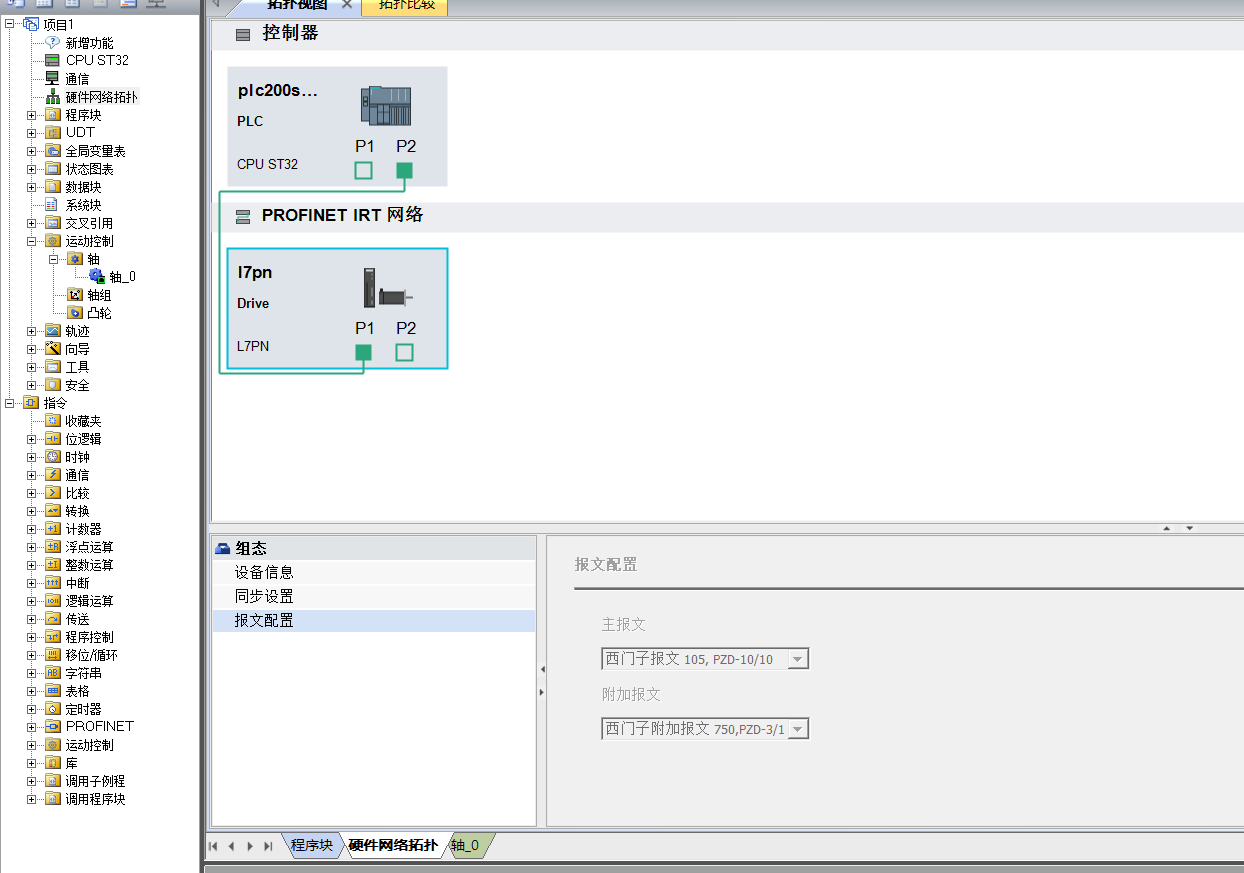Click the 凸轮 folder icon

(75, 312)
